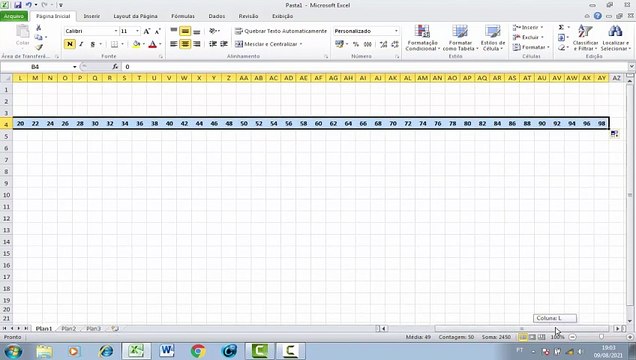Click the Formatar cells button
This screenshot has height=360, width=636.
[531, 47]
